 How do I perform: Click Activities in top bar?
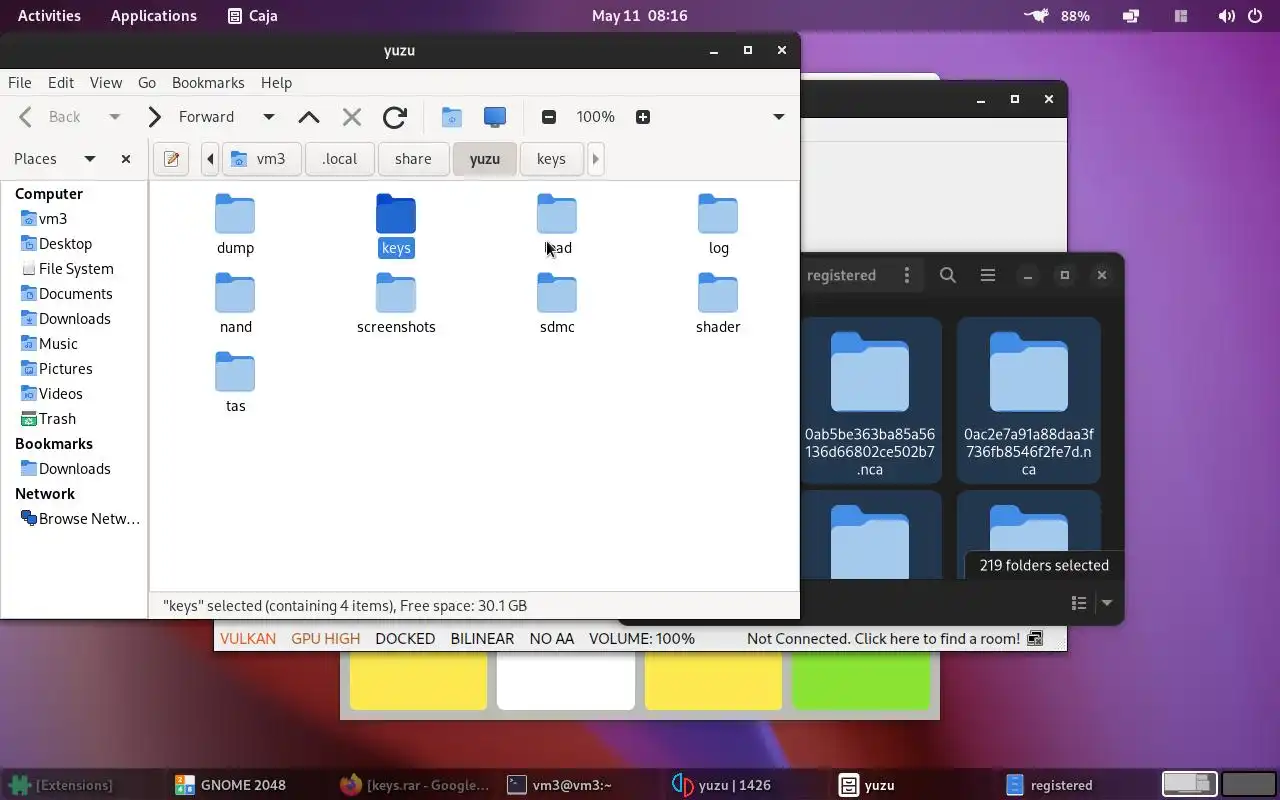tap(49, 16)
